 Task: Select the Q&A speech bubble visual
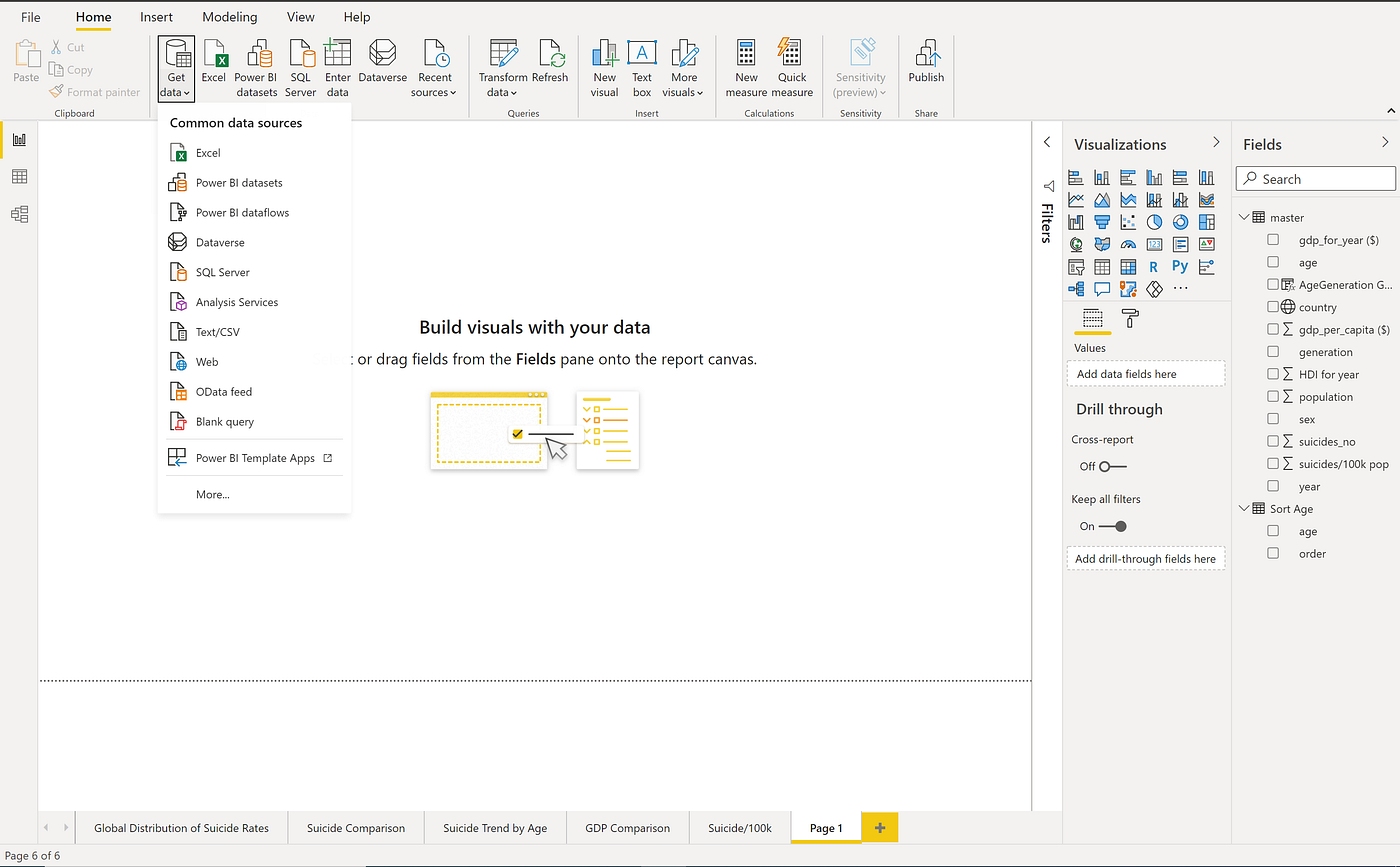click(x=1102, y=289)
